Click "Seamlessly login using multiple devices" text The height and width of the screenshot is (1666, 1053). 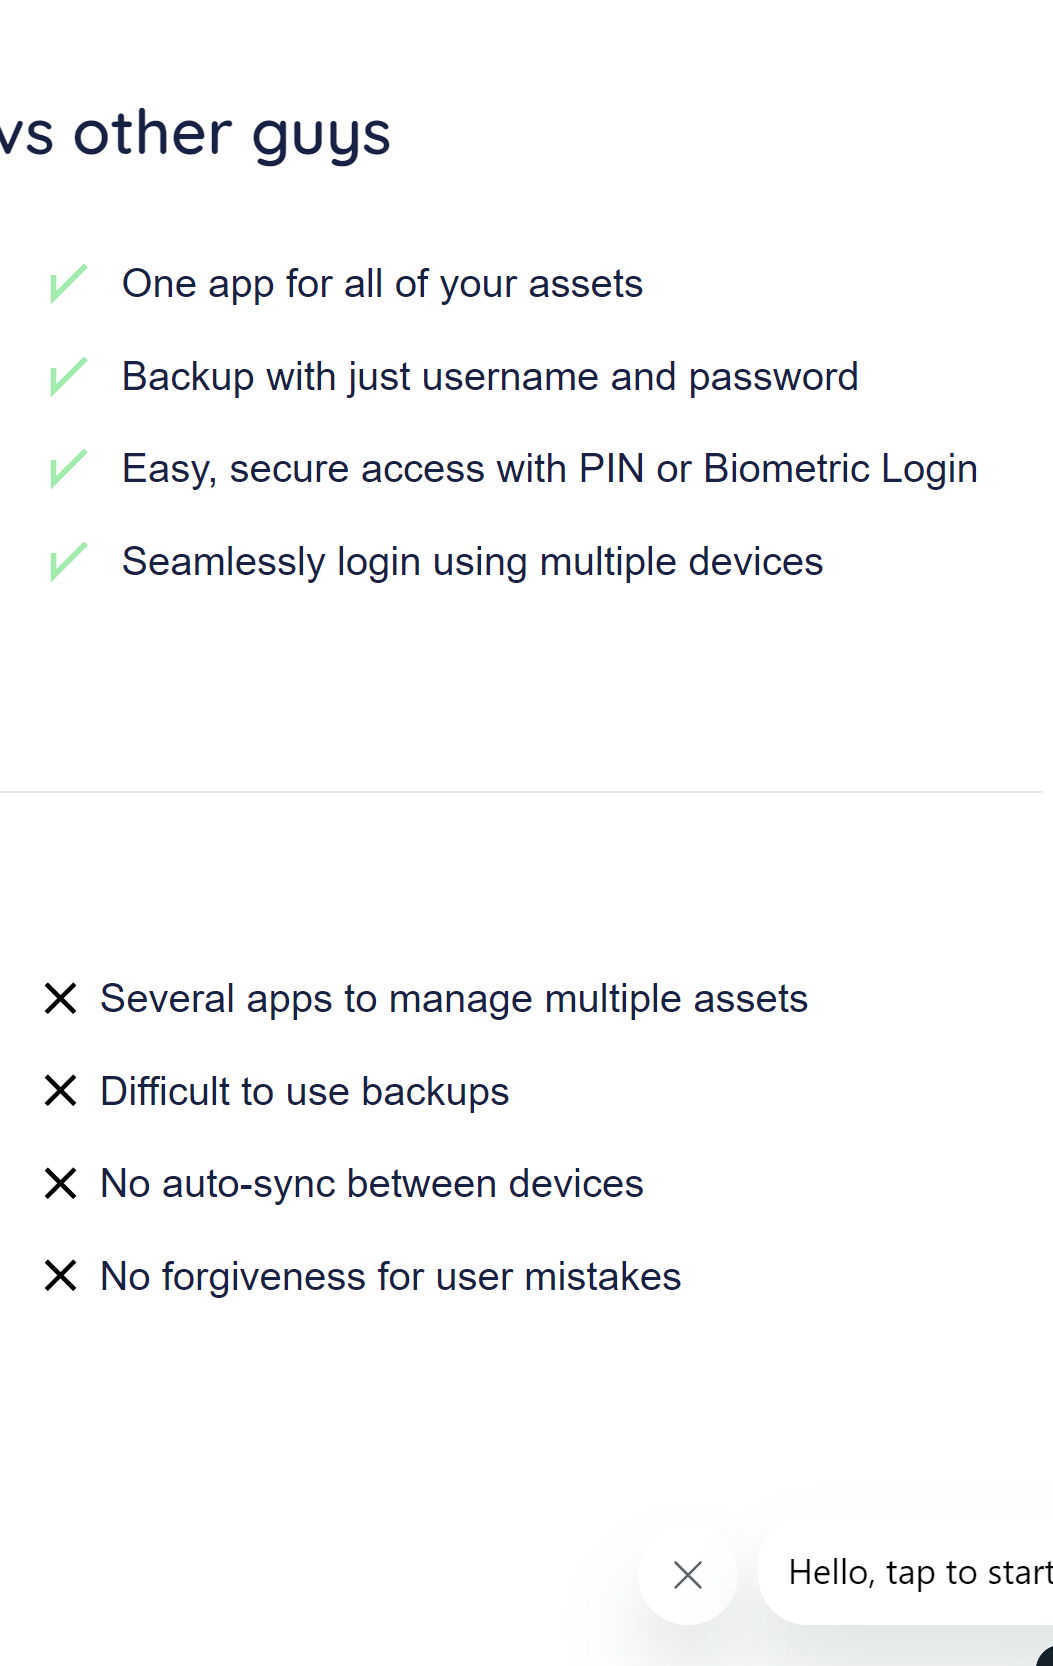472,562
